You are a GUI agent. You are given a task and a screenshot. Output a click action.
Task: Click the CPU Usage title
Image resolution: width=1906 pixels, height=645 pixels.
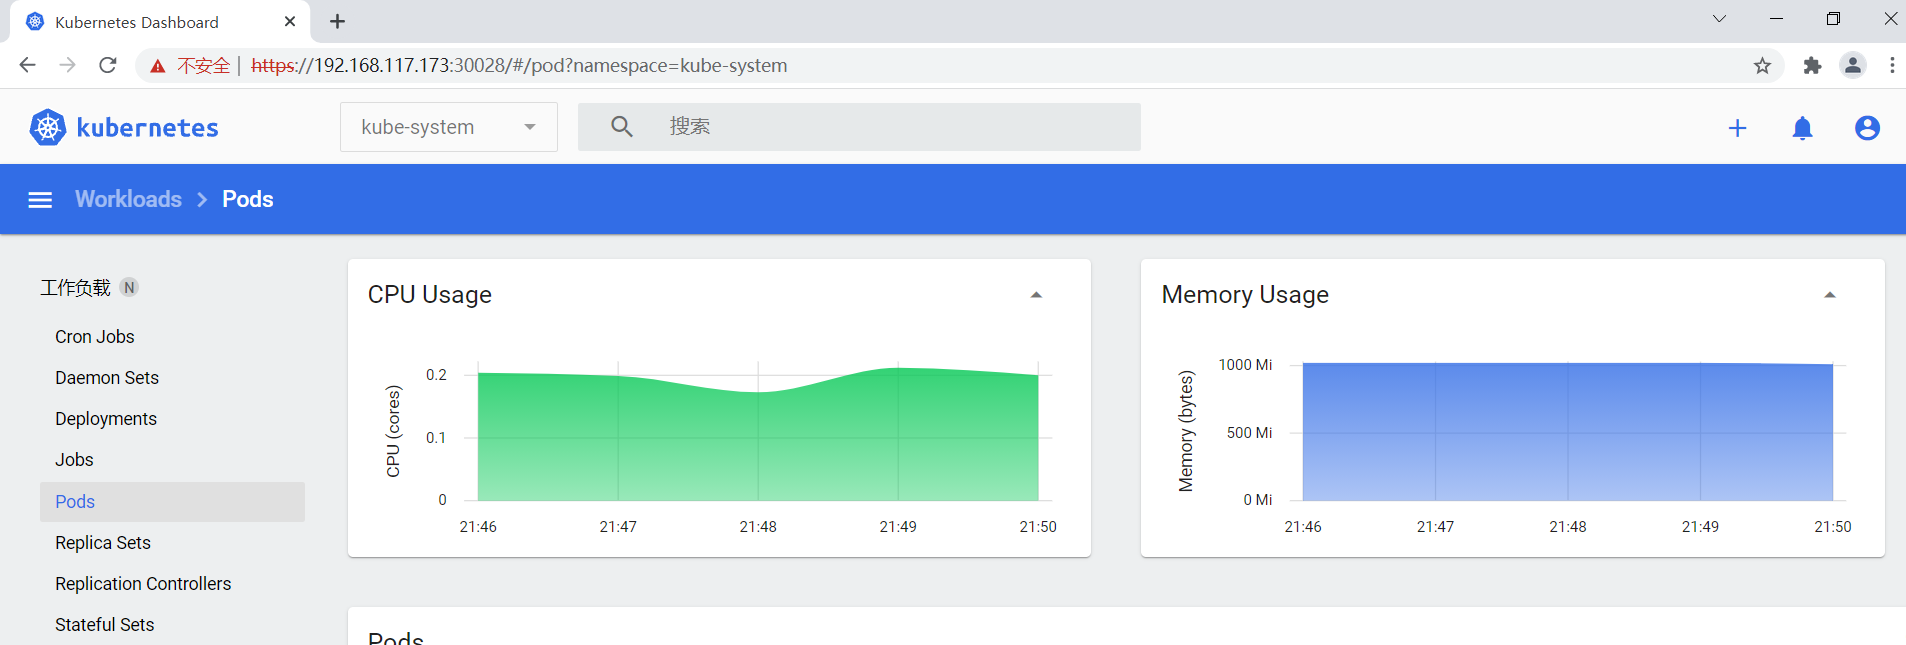[430, 295]
